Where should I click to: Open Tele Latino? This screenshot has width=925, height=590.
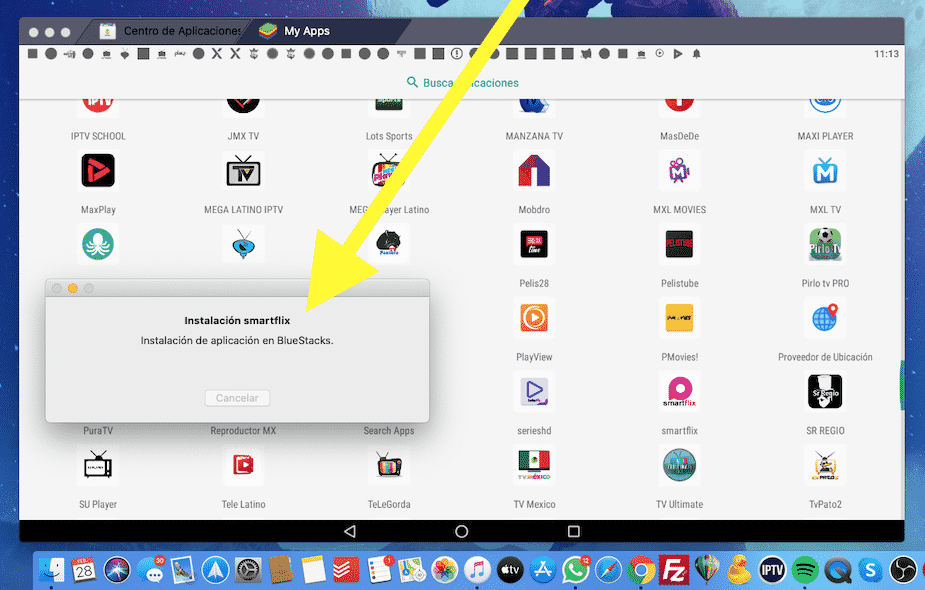[x=243, y=465]
